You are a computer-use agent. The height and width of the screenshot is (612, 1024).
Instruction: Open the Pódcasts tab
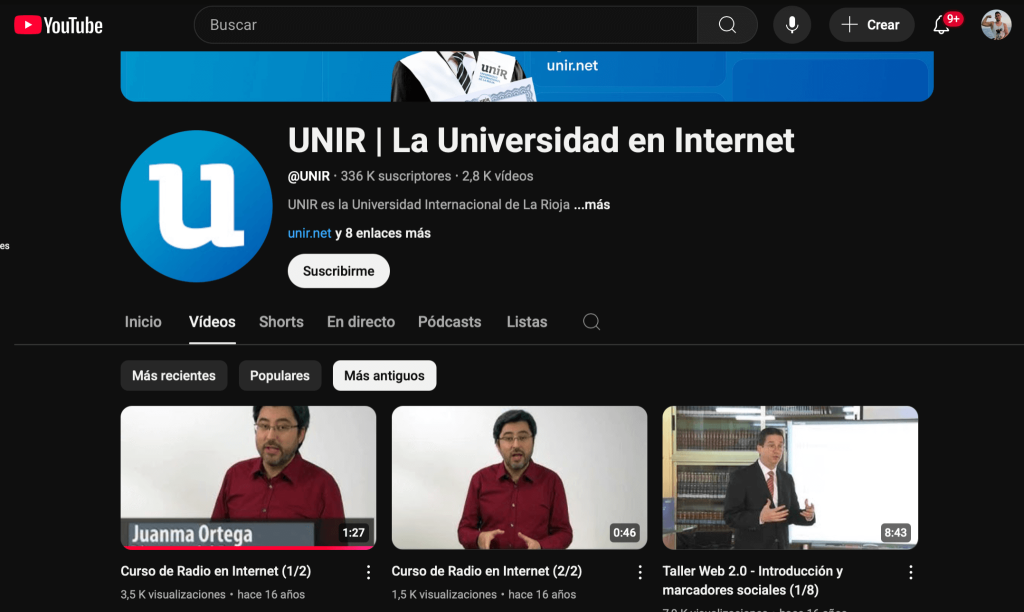pyautogui.click(x=449, y=322)
